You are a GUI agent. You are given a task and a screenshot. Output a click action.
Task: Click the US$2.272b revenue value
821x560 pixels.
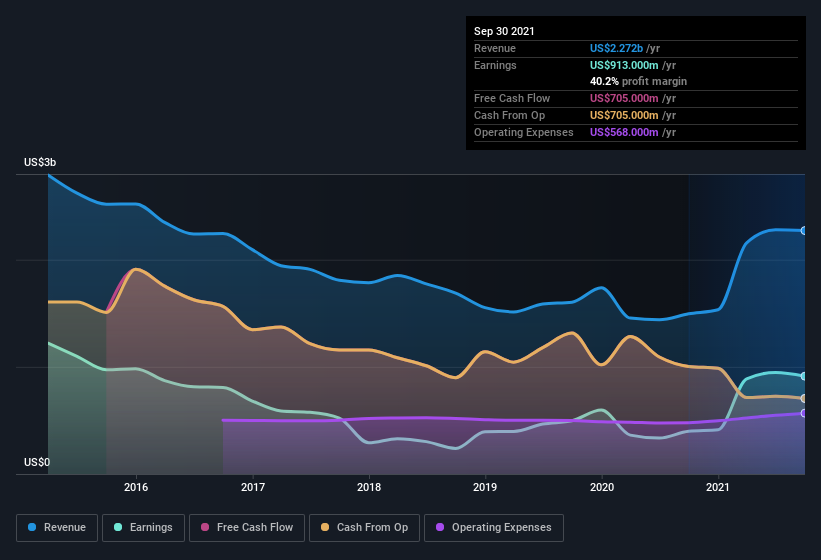click(x=616, y=48)
